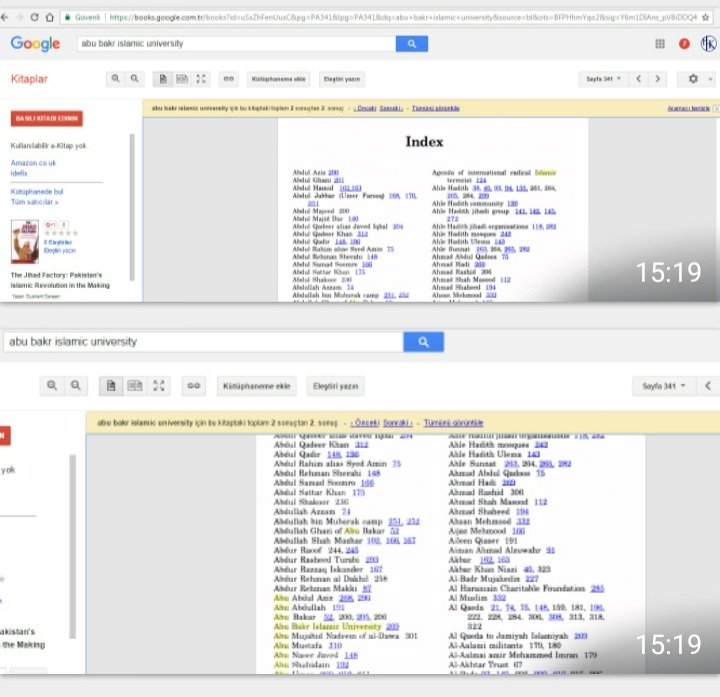Viewport: 720px width, 697px height.
Task: Click Sonraki link in upper yellow bar
Action: pyautogui.click(x=391, y=108)
